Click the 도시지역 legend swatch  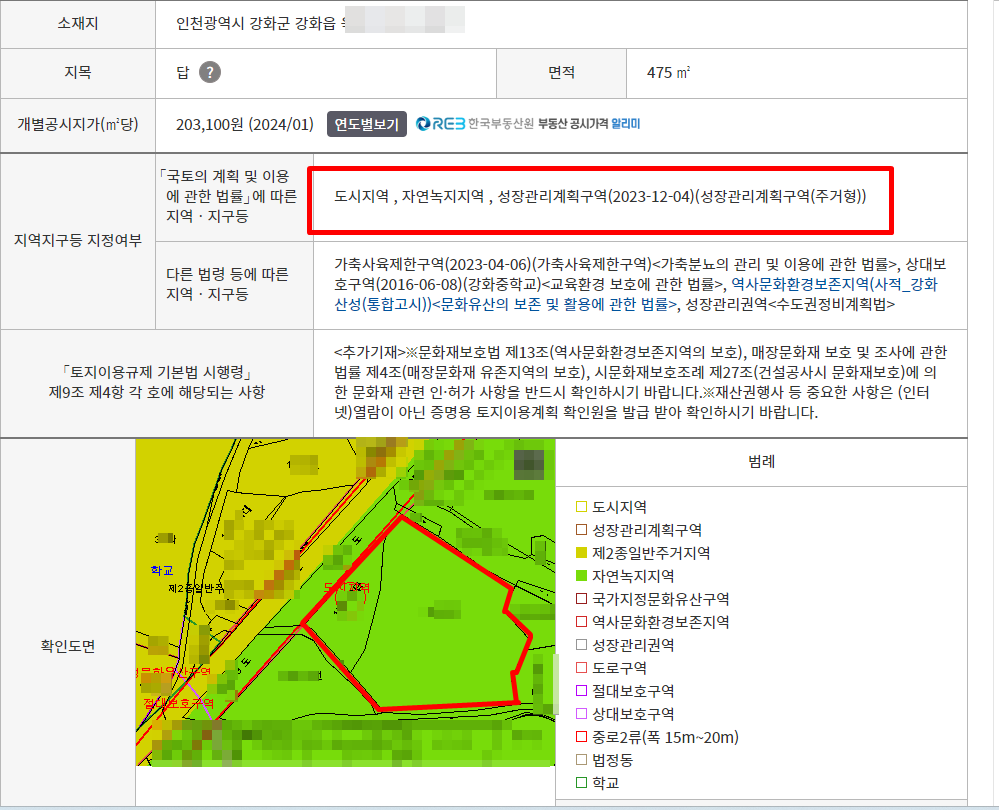click(581, 507)
